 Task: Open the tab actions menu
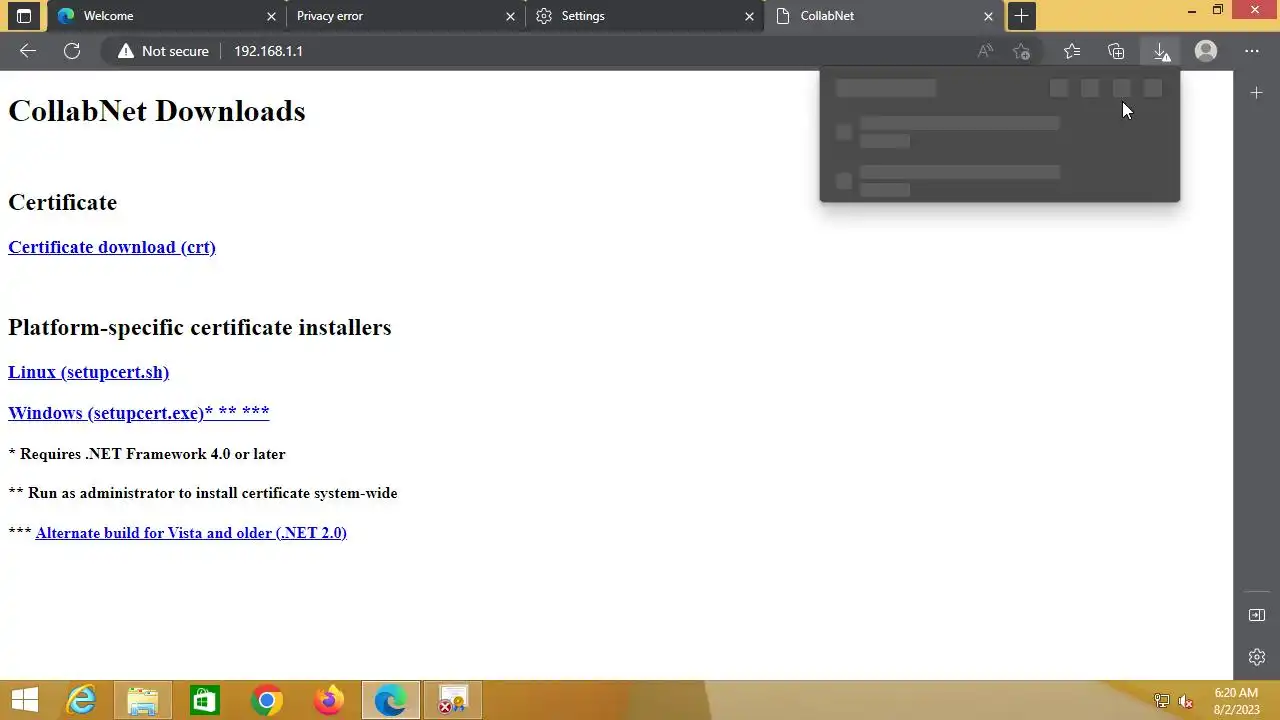point(24,16)
